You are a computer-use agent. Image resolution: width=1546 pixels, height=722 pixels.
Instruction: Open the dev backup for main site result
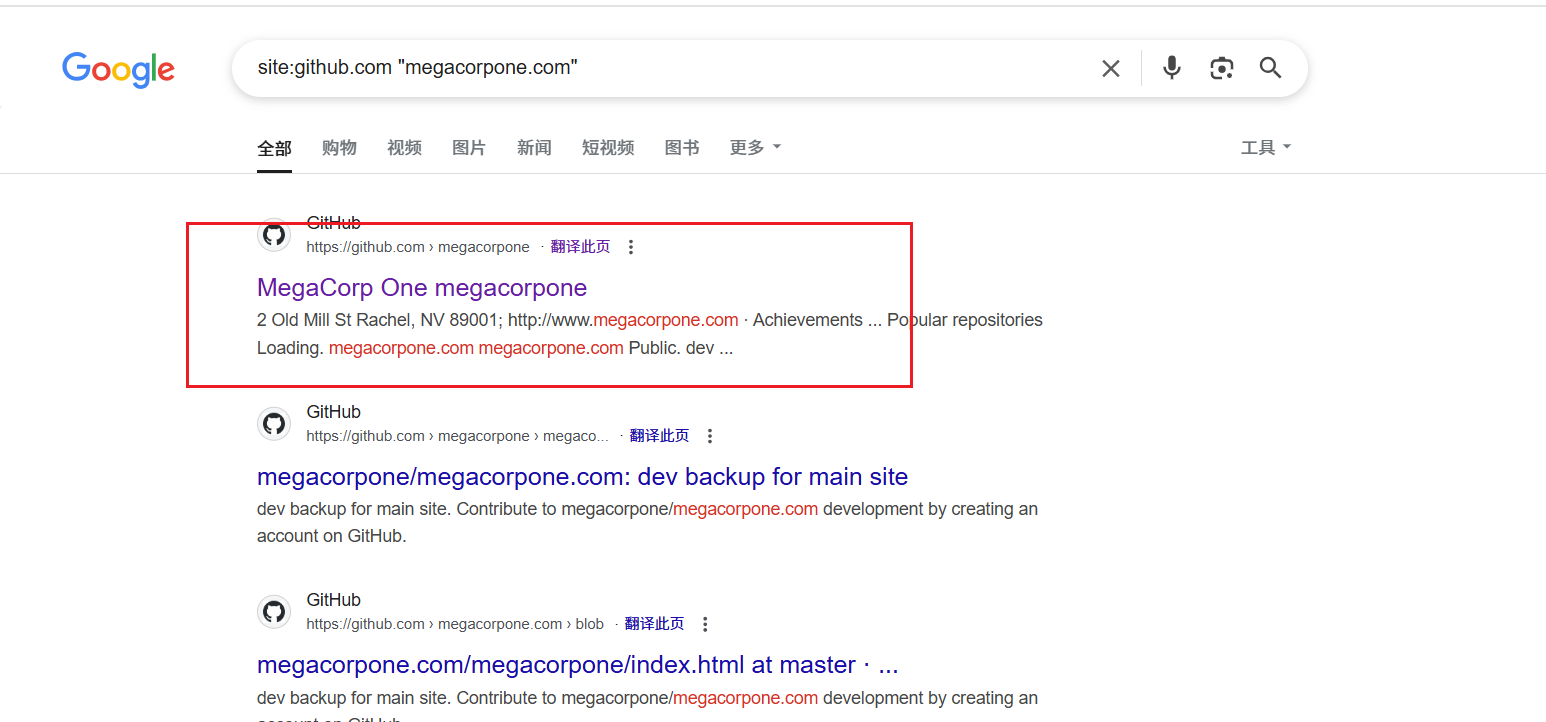tap(582, 476)
